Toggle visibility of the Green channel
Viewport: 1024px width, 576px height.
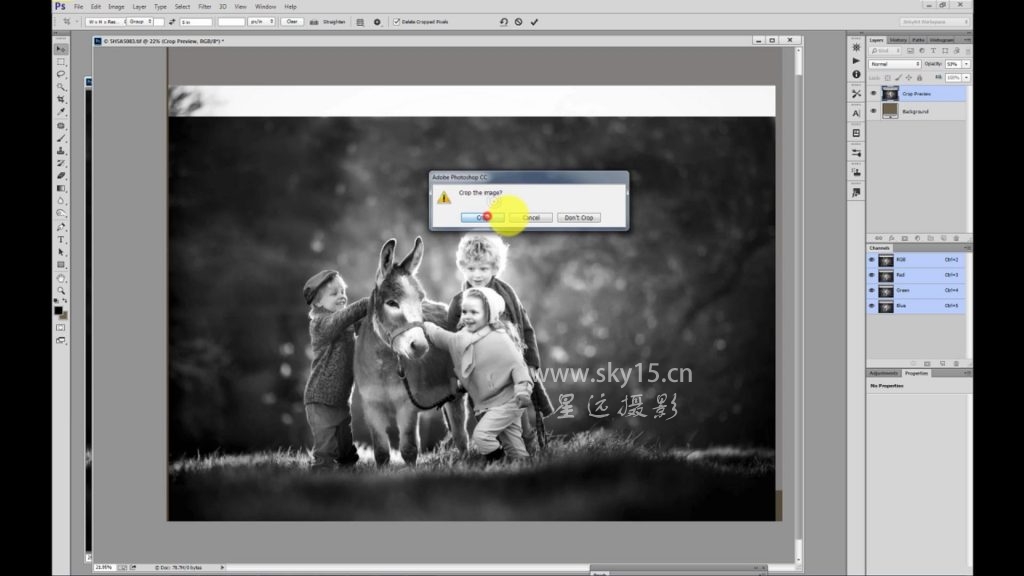tap(872, 291)
